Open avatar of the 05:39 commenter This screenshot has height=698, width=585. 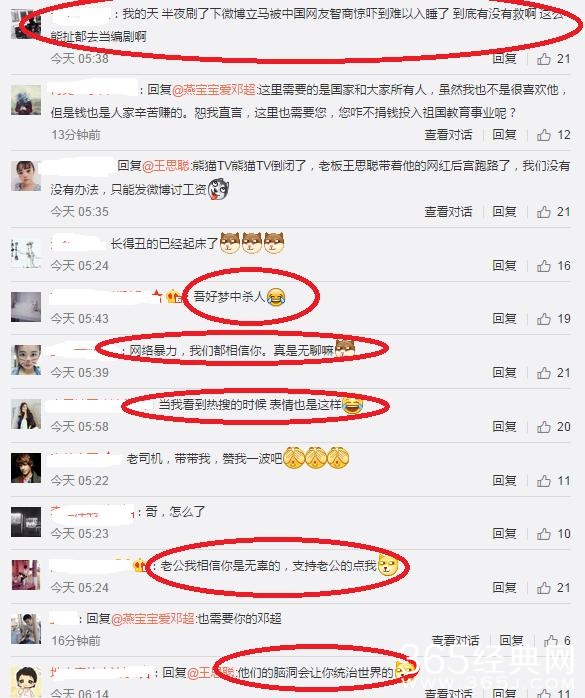(x=26, y=360)
